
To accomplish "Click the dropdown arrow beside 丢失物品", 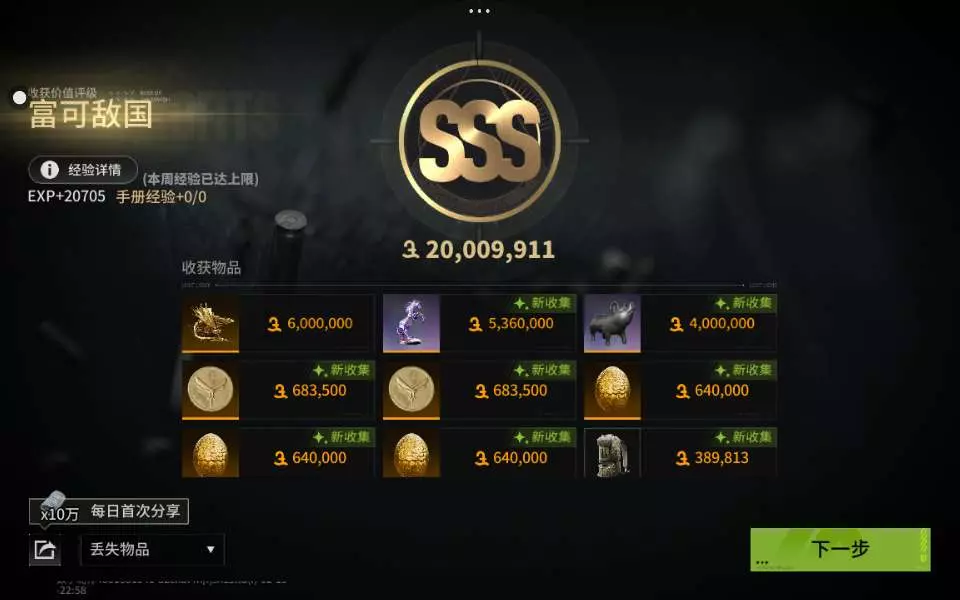I will pyautogui.click(x=211, y=549).
